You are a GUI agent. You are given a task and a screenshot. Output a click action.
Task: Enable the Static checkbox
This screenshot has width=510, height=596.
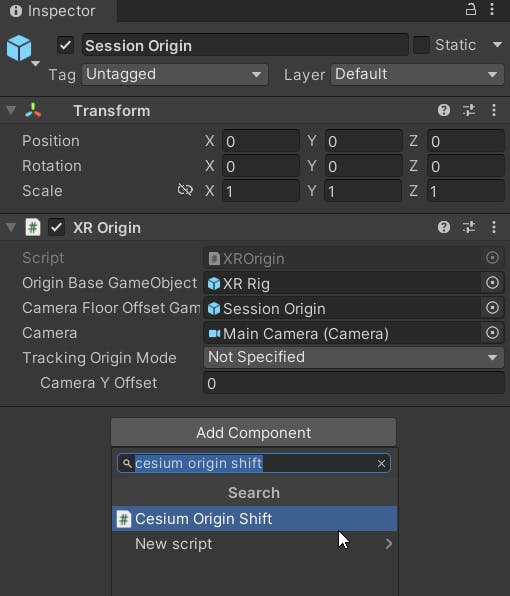click(x=421, y=45)
